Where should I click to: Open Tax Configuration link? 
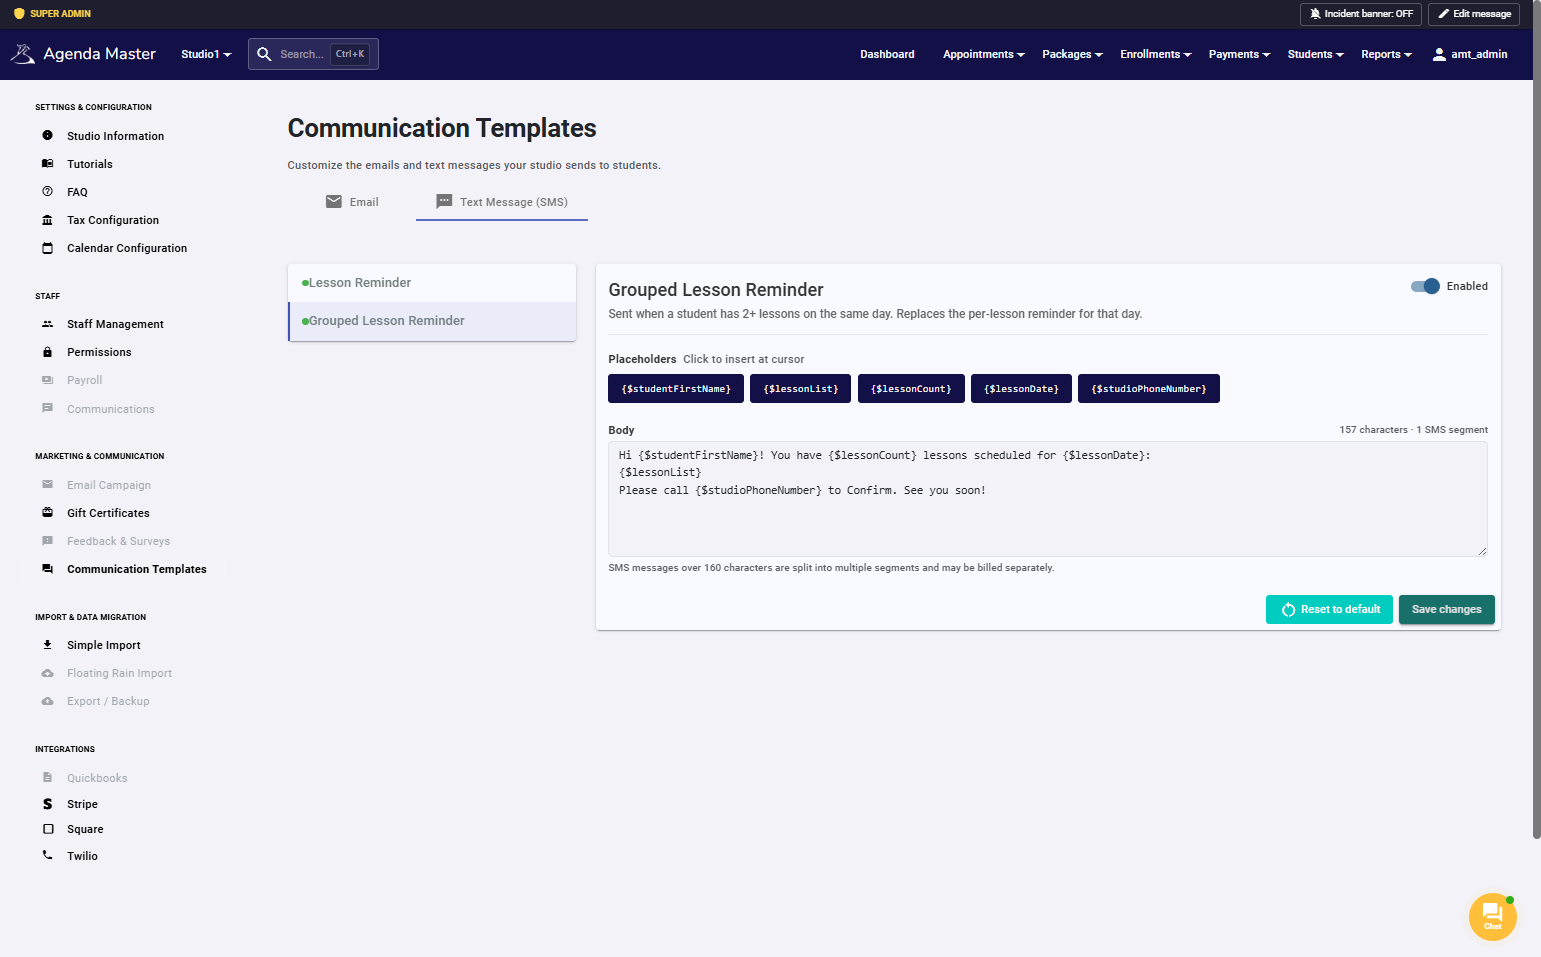113,220
